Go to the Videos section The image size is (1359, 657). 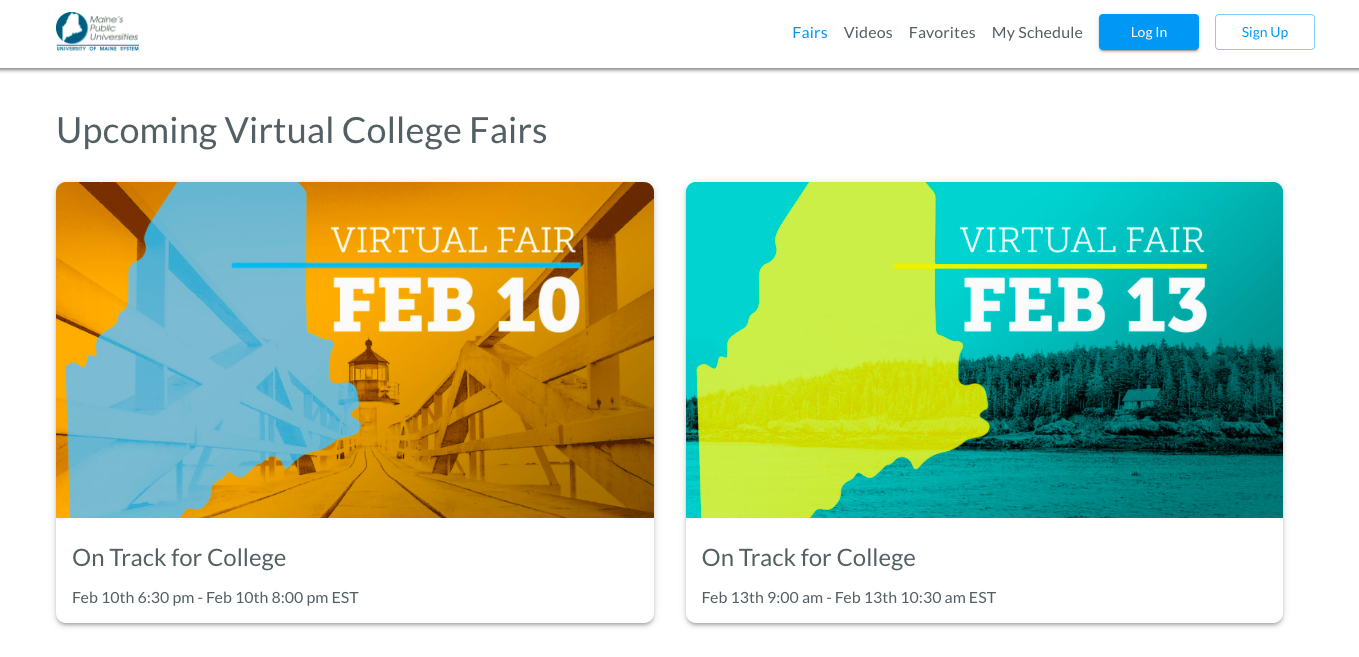click(867, 32)
